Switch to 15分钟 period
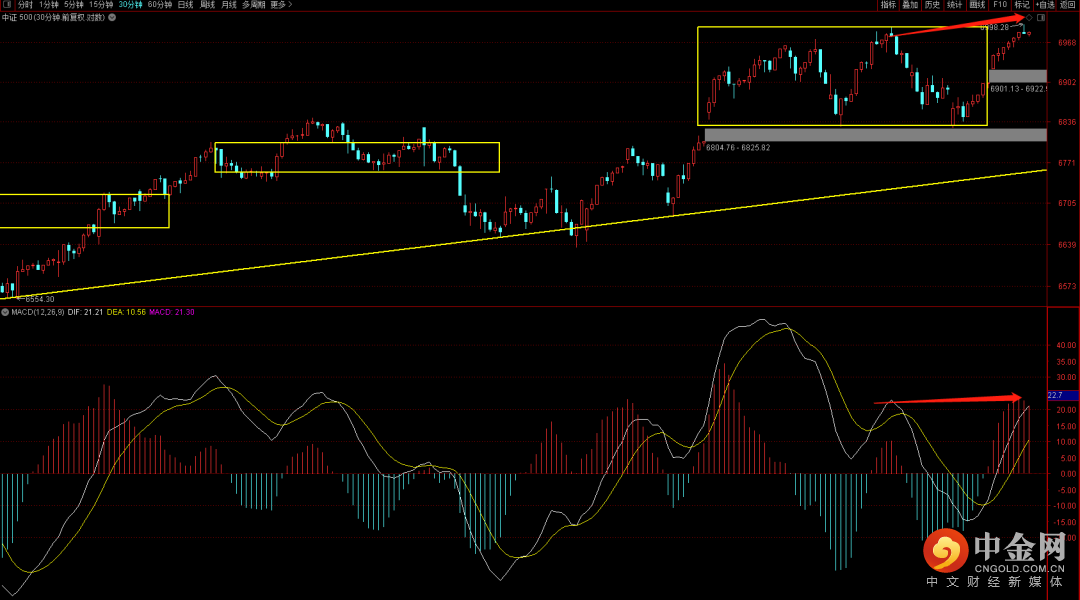 pos(102,5)
